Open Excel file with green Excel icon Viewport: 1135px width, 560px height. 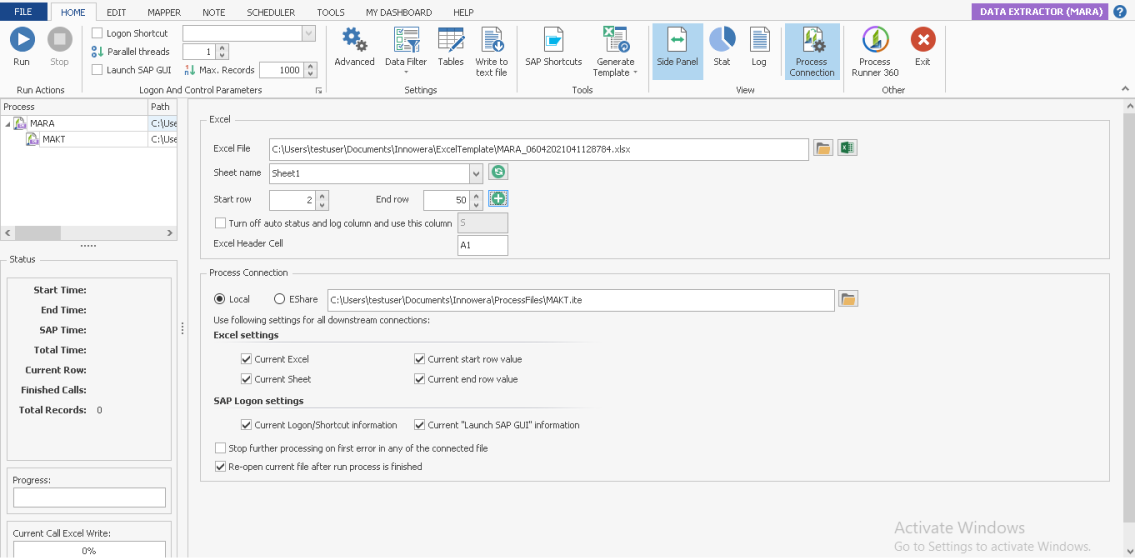pos(848,149)
